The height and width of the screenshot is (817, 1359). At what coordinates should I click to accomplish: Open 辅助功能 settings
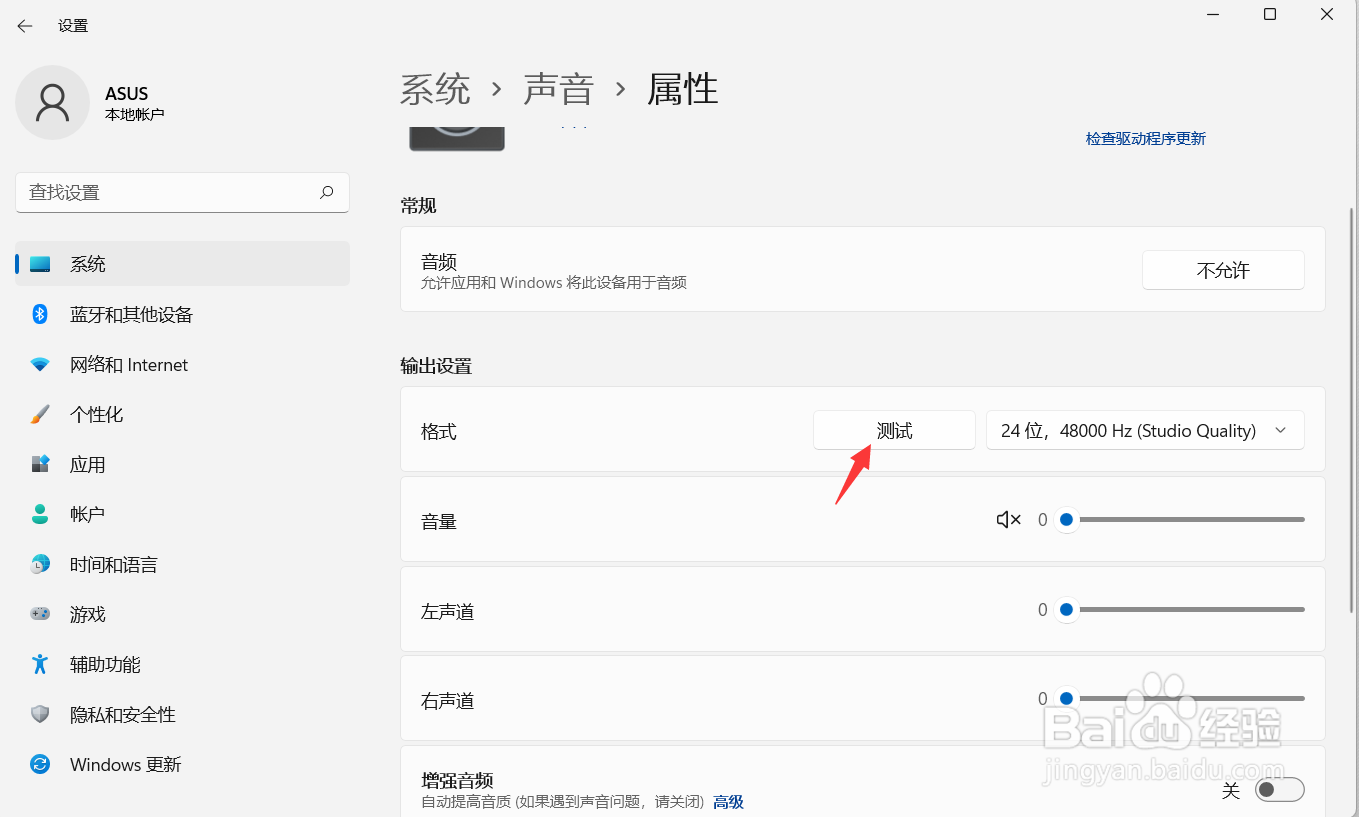(x=182, y=664)
